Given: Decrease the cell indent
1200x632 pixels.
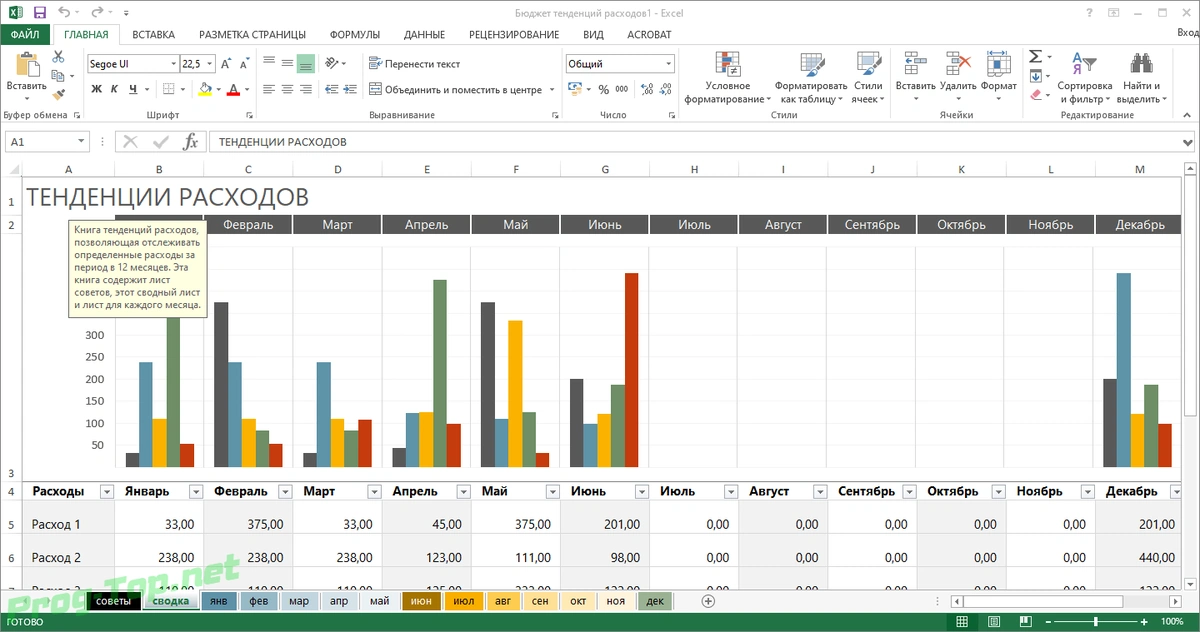Looking at the screenshot, I should click(x=330, y=89).
